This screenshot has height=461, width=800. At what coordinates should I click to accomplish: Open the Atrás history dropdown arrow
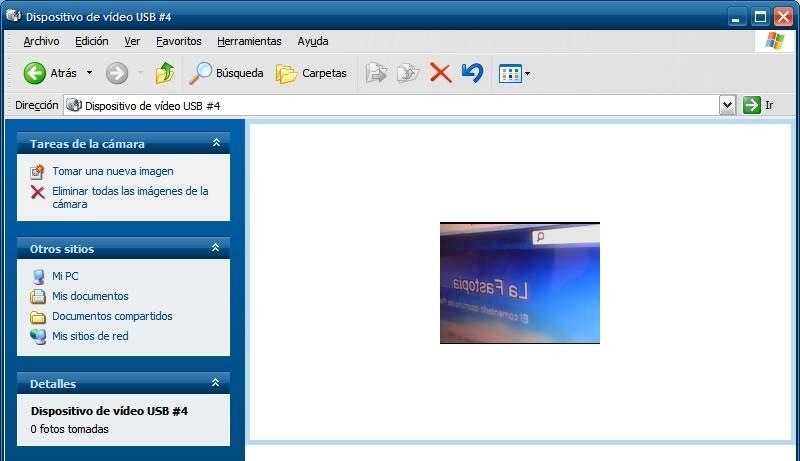[x=89, y=73]
